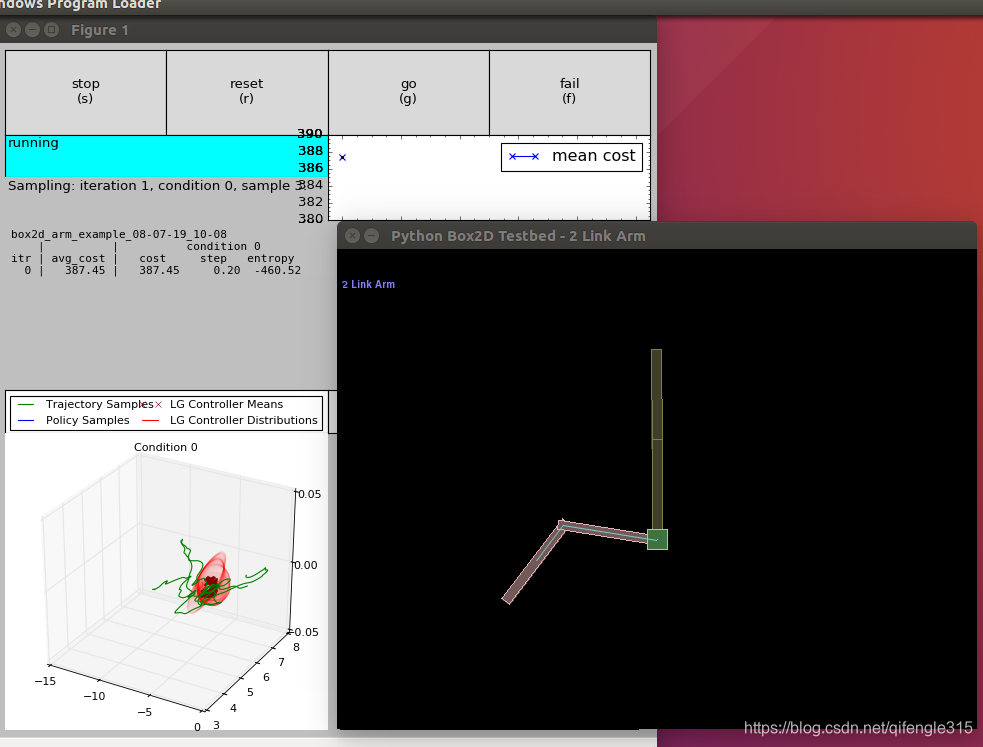Click the blue x data point in cost plot
The height and width of the screenshot is (747, 983).
point(342,157)
